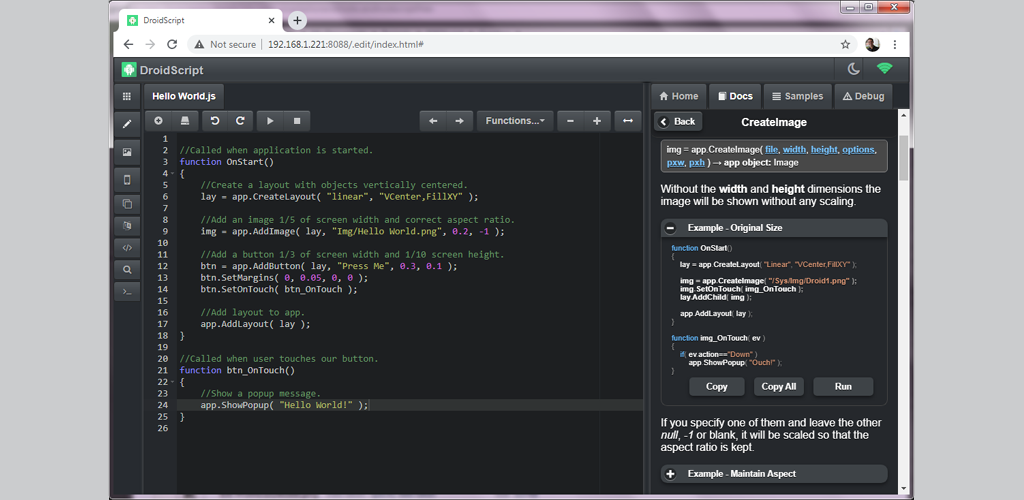This screenshot has height=500, width=1024.
Task: Click the undo arrow in editor toolbar
Action: (x=214, y=121)
